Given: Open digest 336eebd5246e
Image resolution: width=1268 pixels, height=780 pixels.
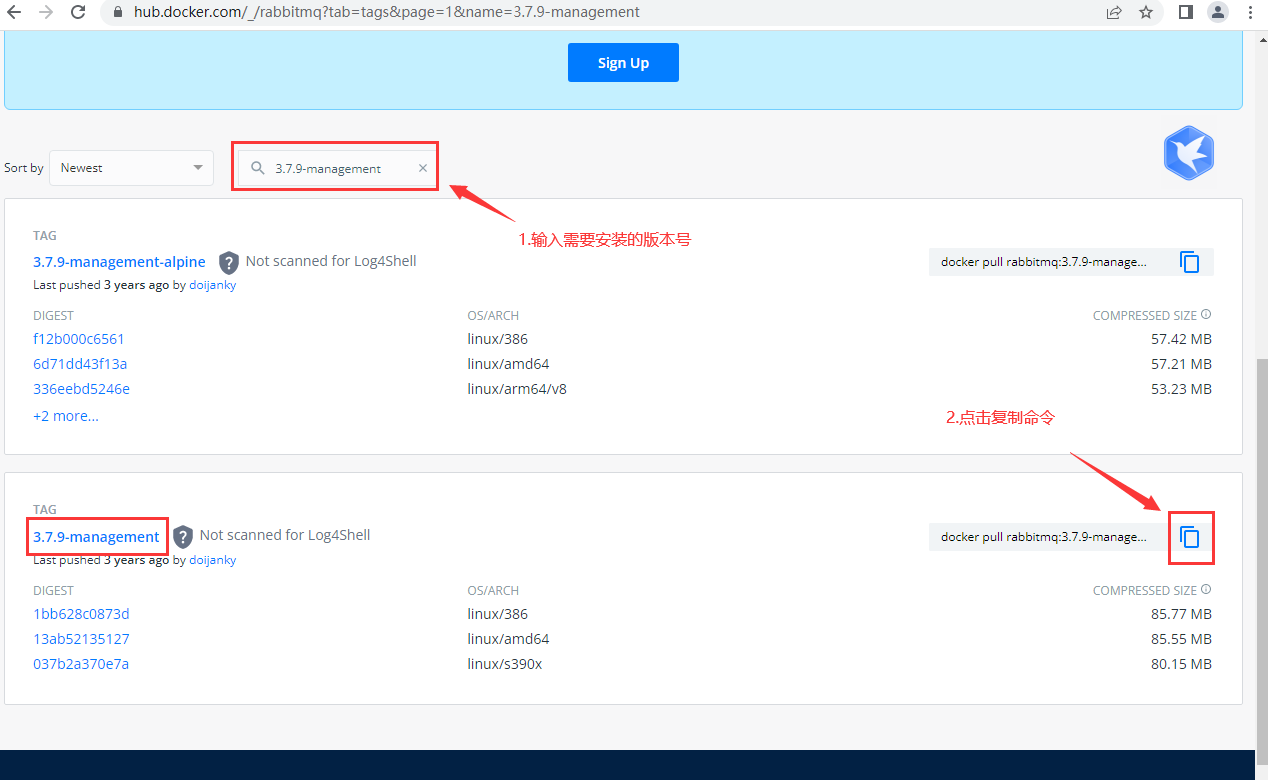Looking at the screenshot, I should (81, 389).
